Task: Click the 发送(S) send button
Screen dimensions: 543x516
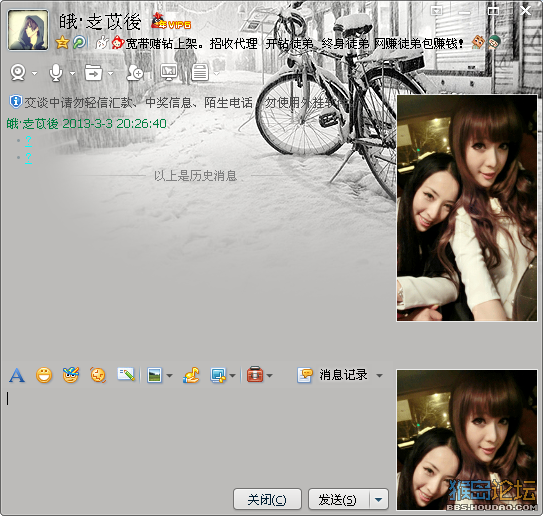Action: pyautogui.click(x=339, y=499)
